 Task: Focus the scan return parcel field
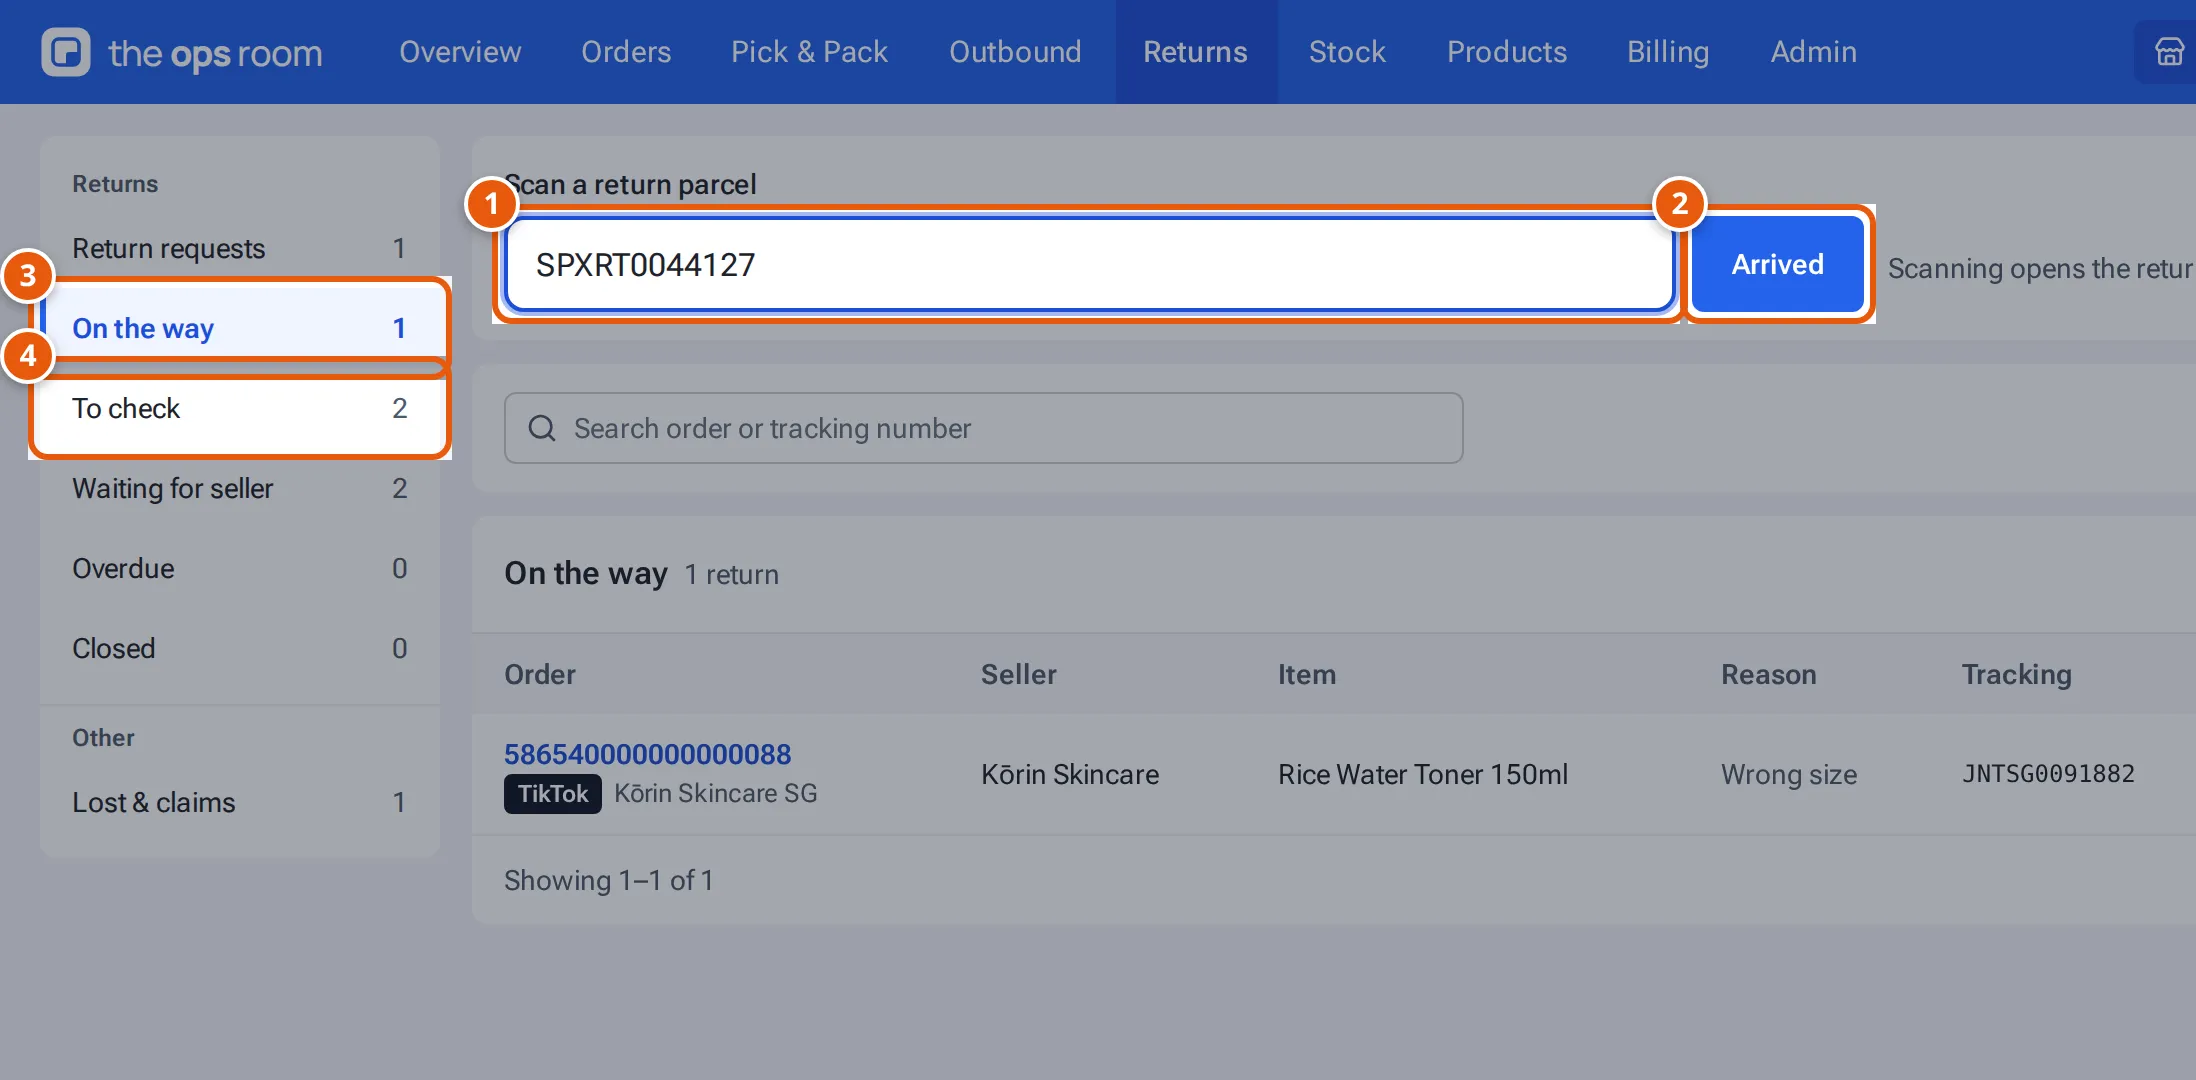[1089, 265]
